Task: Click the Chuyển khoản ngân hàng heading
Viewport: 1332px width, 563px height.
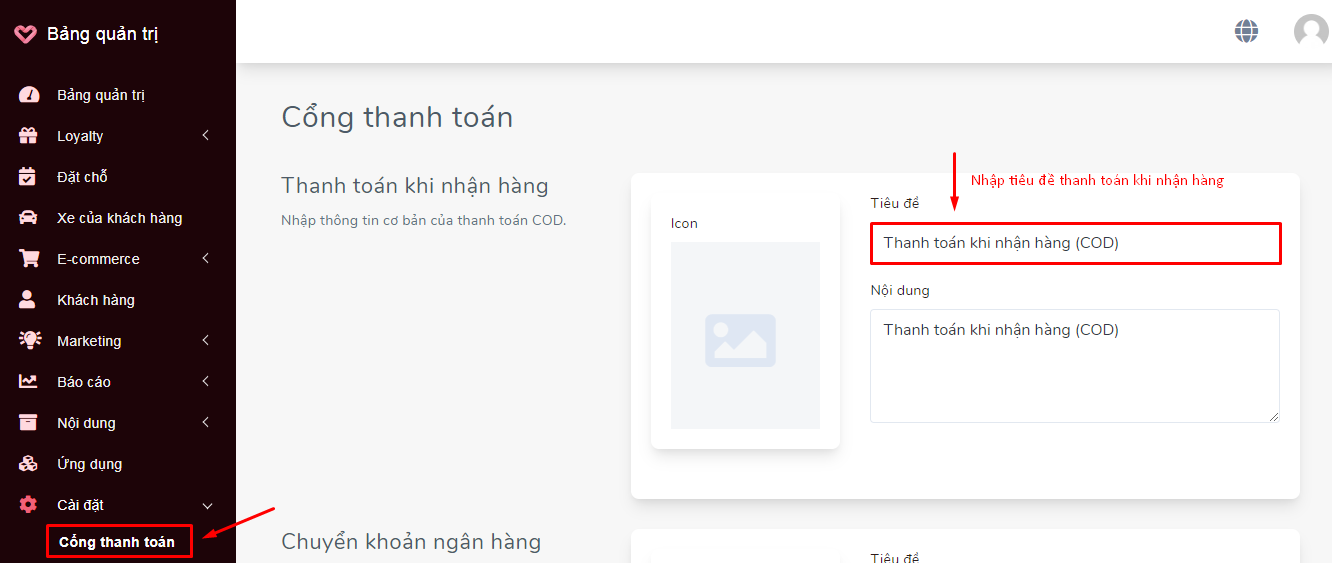Action: [x=411, y=542]
